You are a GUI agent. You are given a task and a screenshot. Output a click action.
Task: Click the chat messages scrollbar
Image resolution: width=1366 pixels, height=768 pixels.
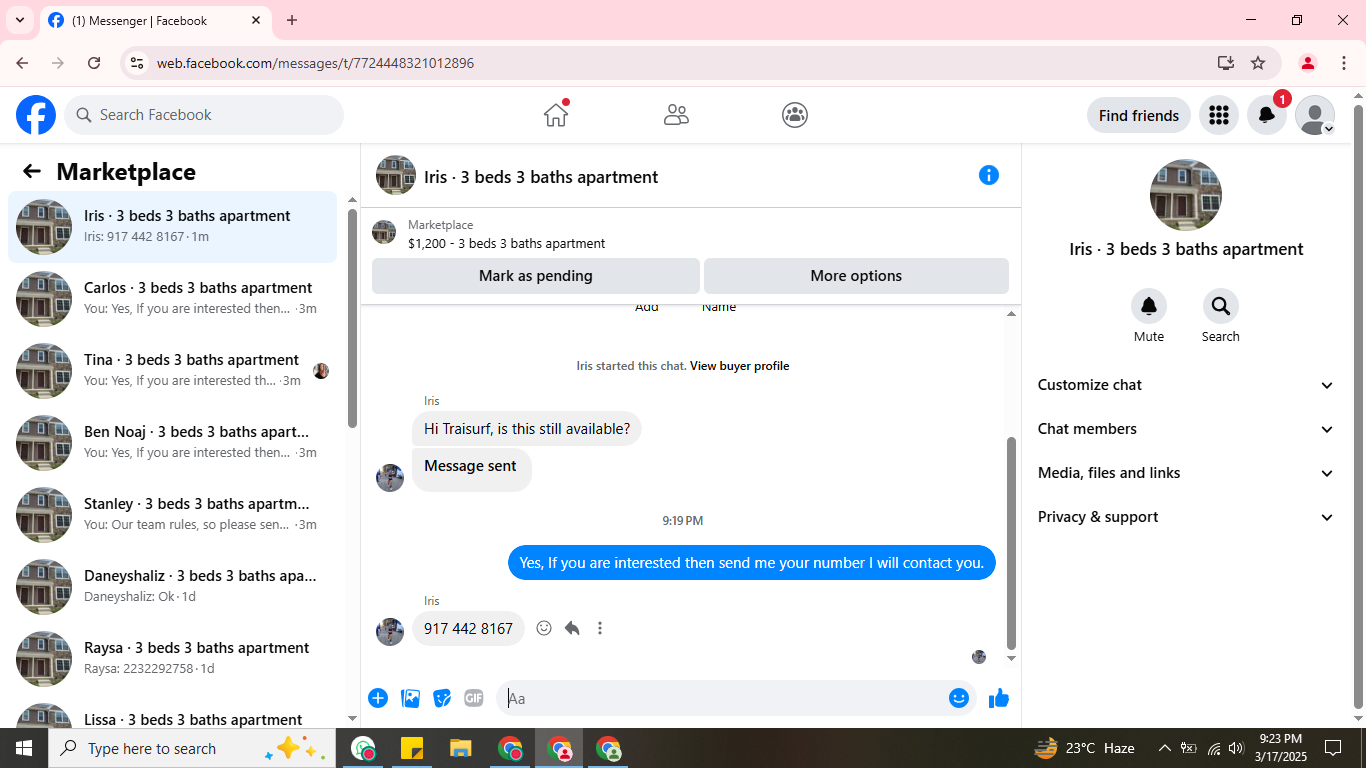[1011, 543]
